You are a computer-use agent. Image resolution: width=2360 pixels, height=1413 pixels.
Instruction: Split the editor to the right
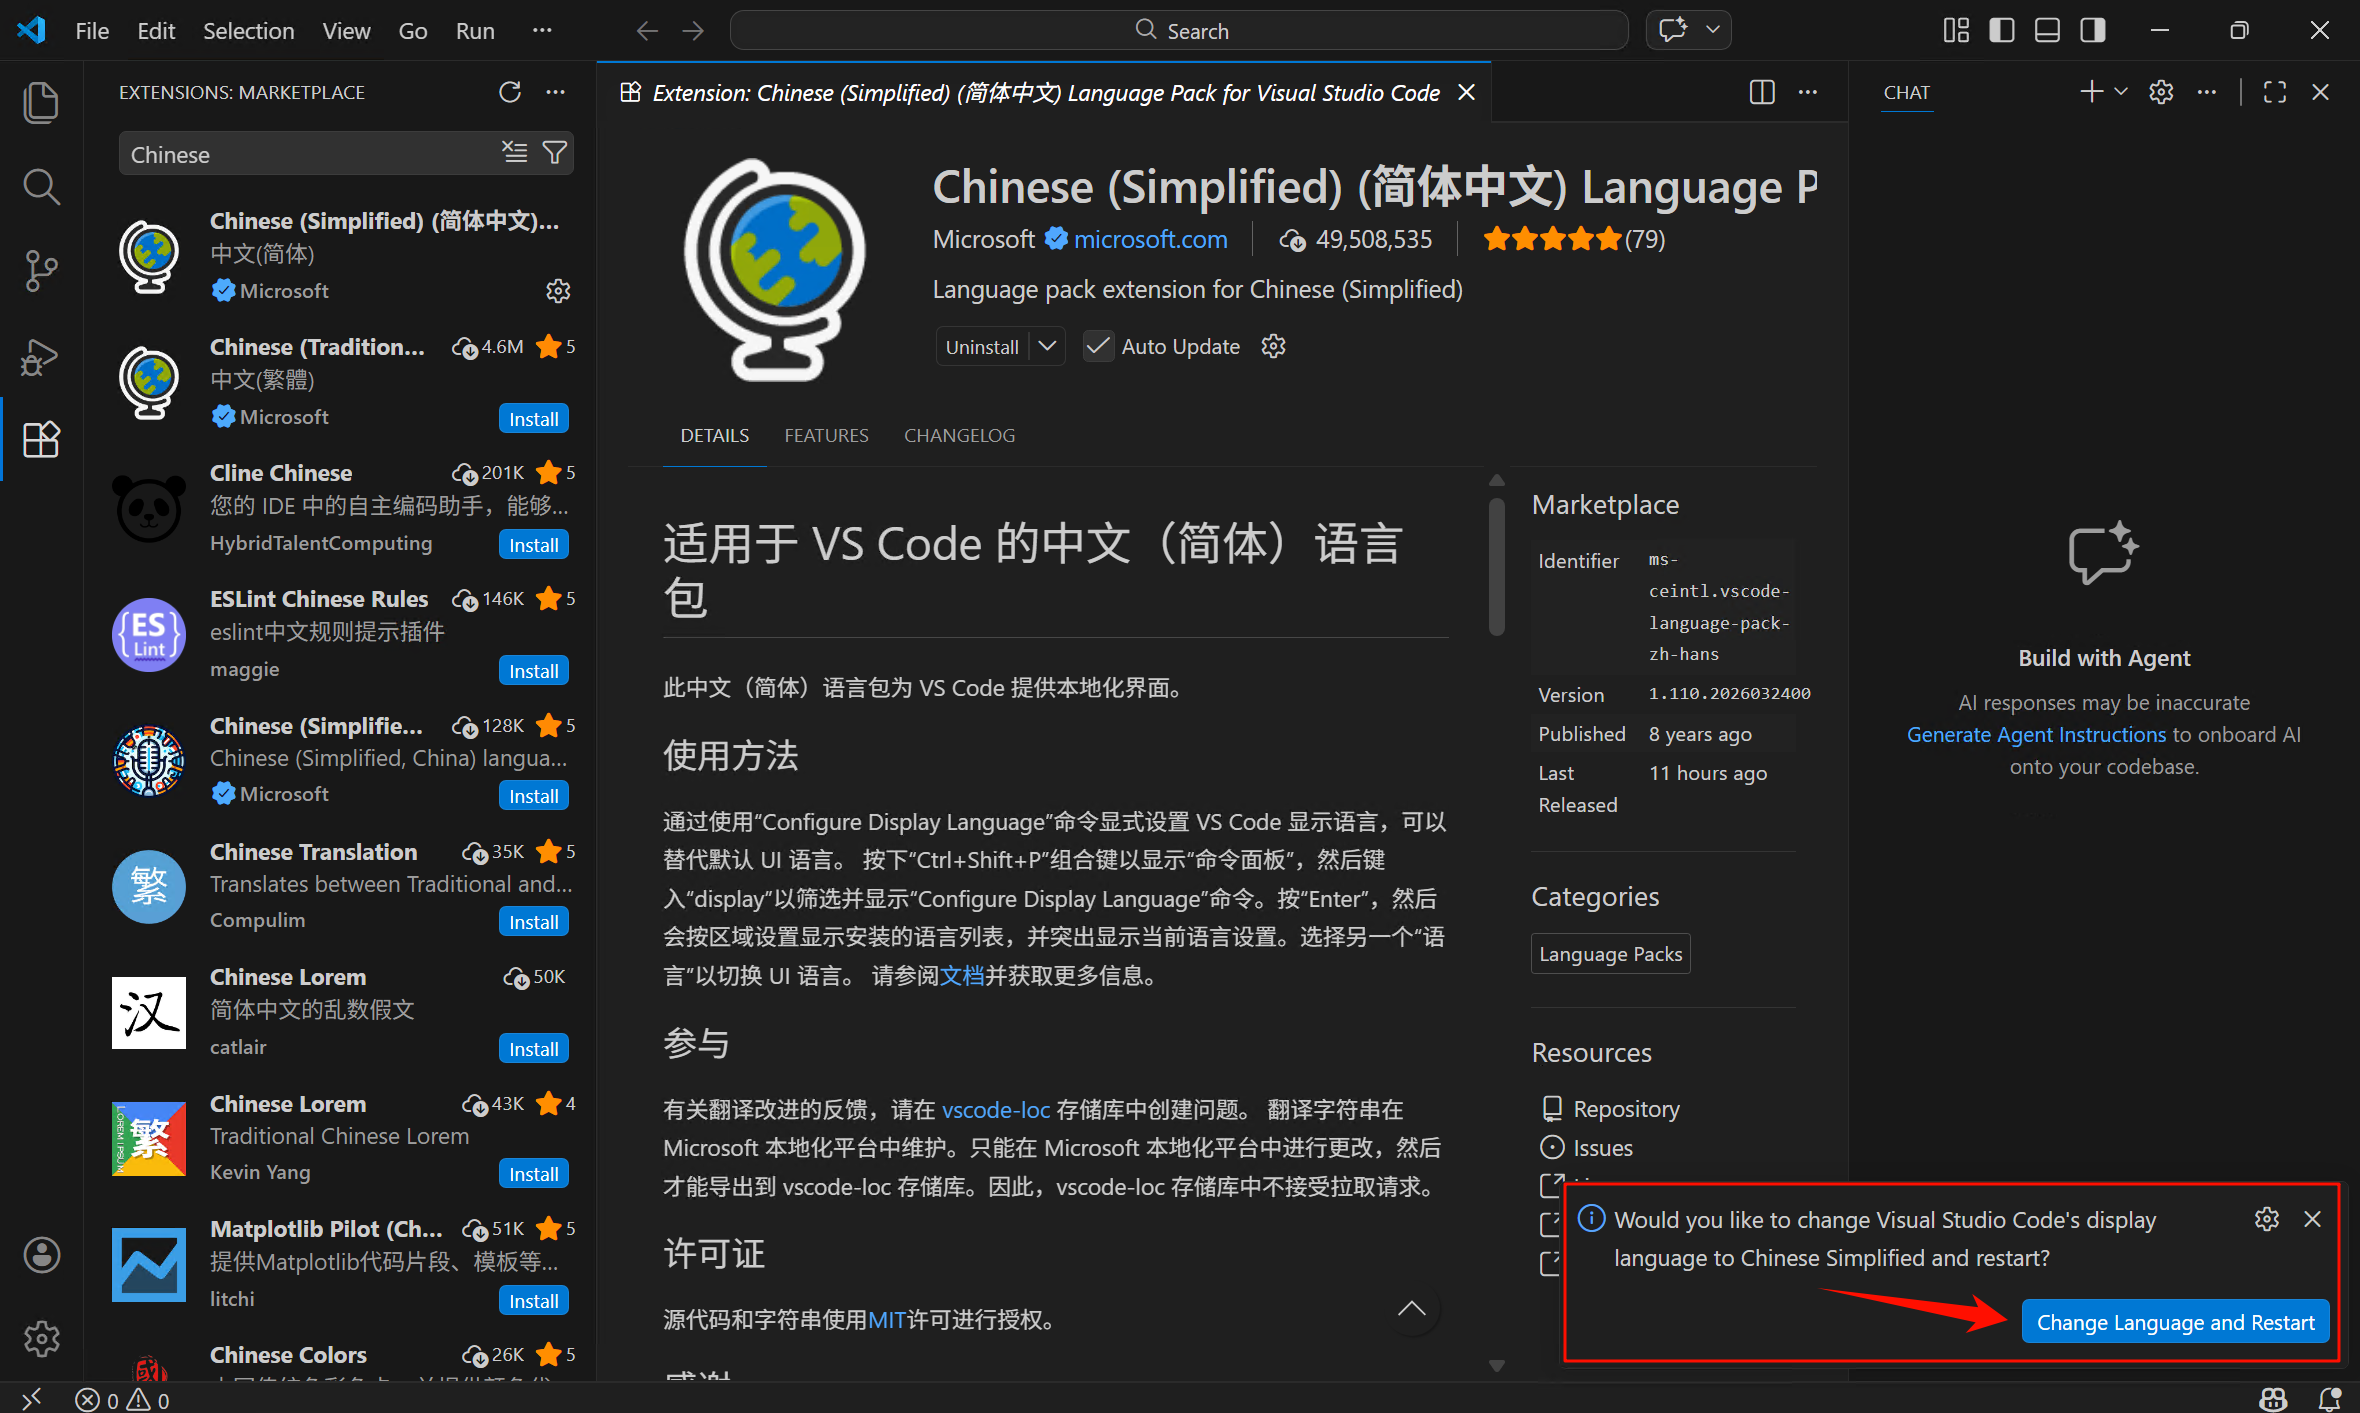[1762, 92]
